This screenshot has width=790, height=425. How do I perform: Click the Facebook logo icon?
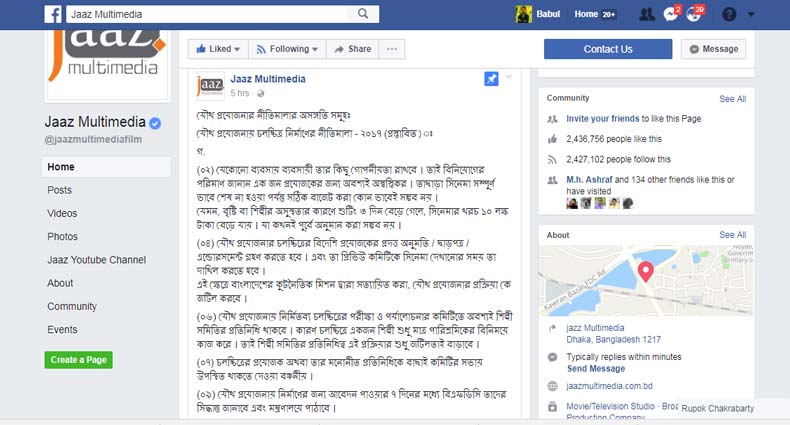(53, 14)
